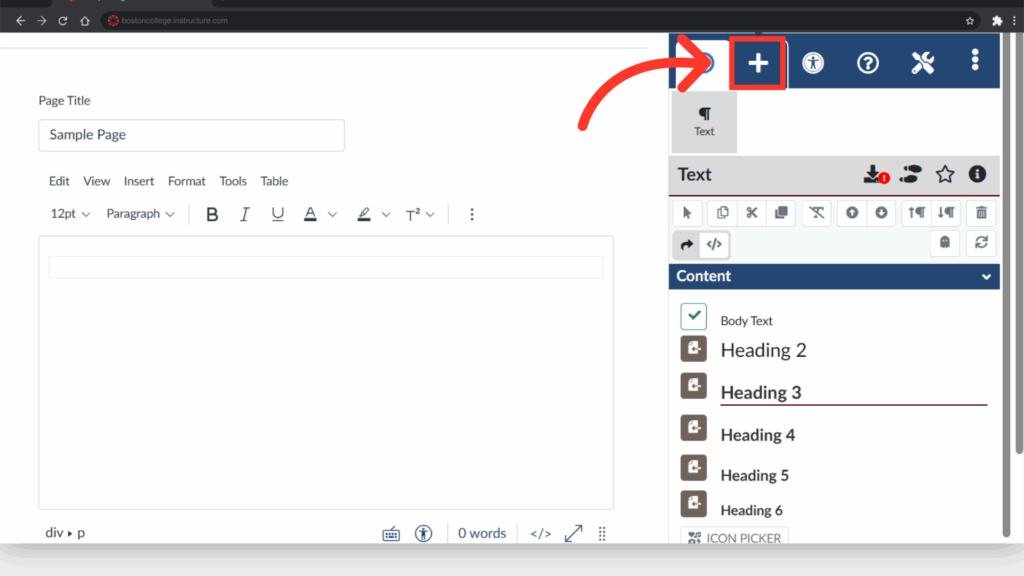Click the download icon with red alert
This screenshot has width=1024, height=576.
click(876, 174)
